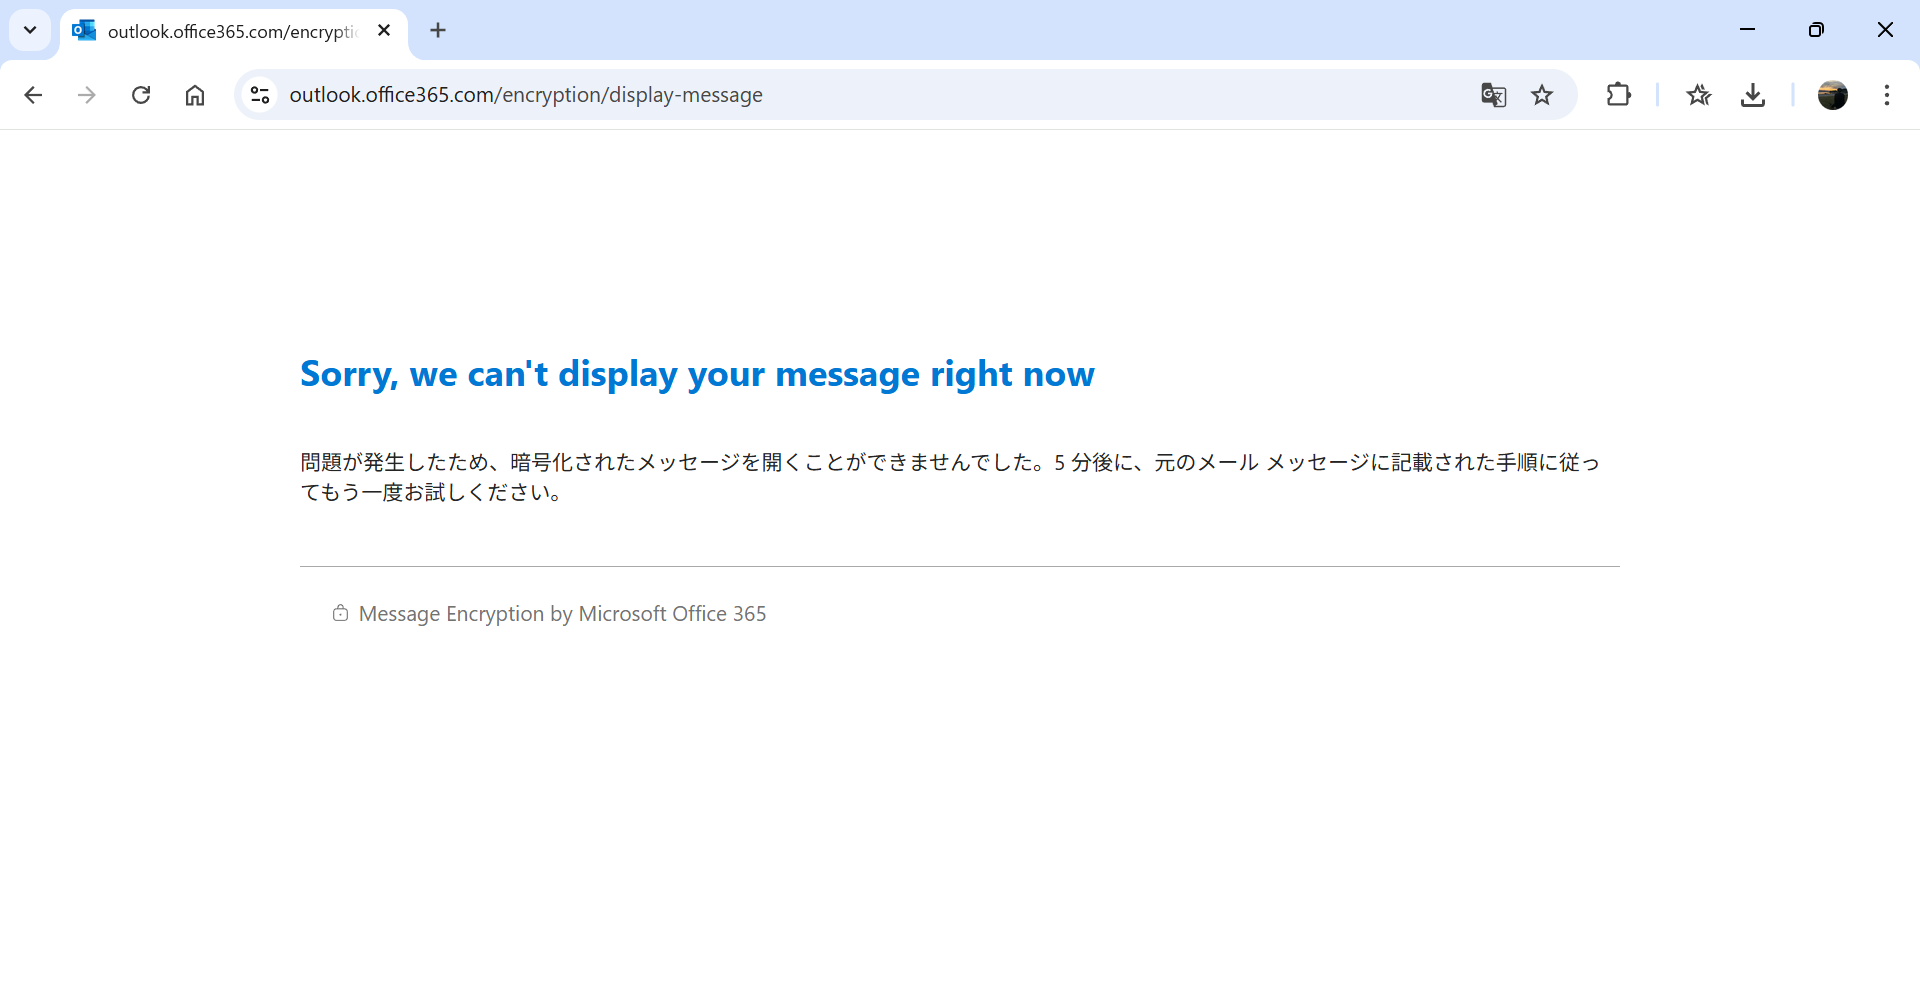Screen dimensions: 1920x1008
Task: Click 'Message Encryption by Microsoft Office 365' text
Action: tap(562, 614)
